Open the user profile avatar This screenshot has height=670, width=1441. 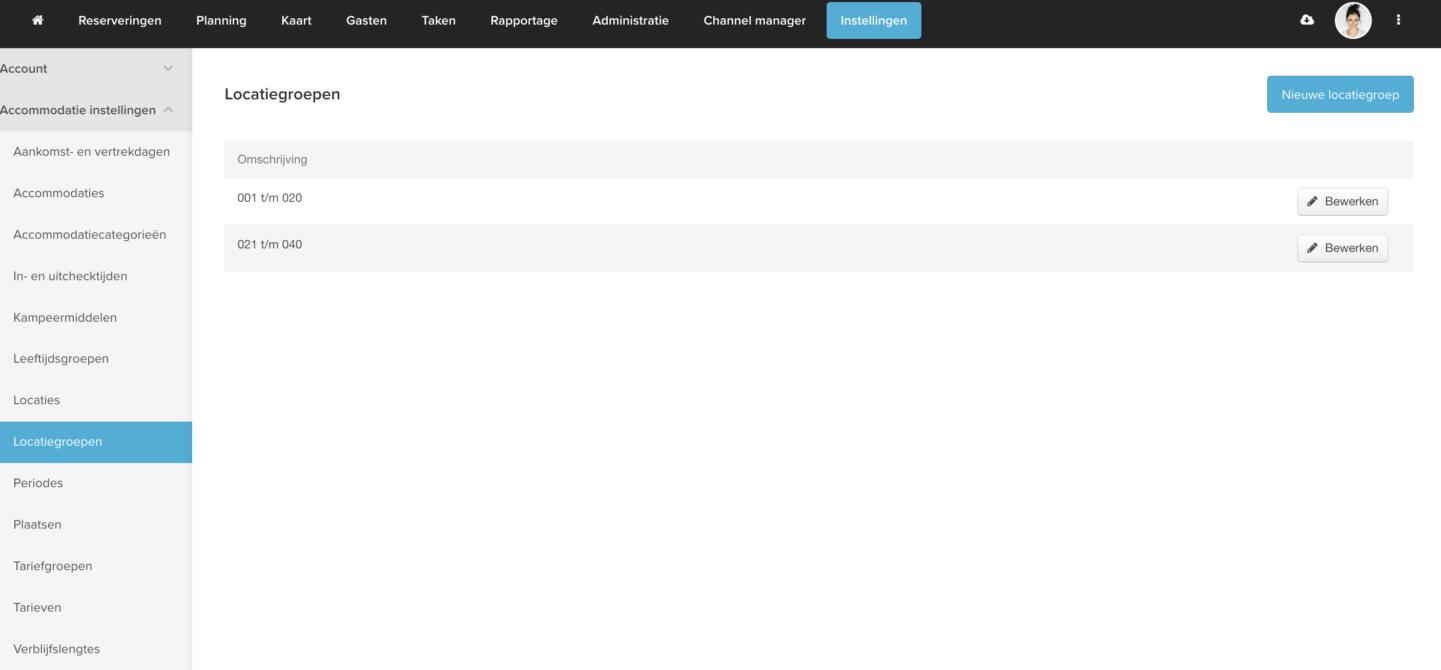coord(1353,21)
